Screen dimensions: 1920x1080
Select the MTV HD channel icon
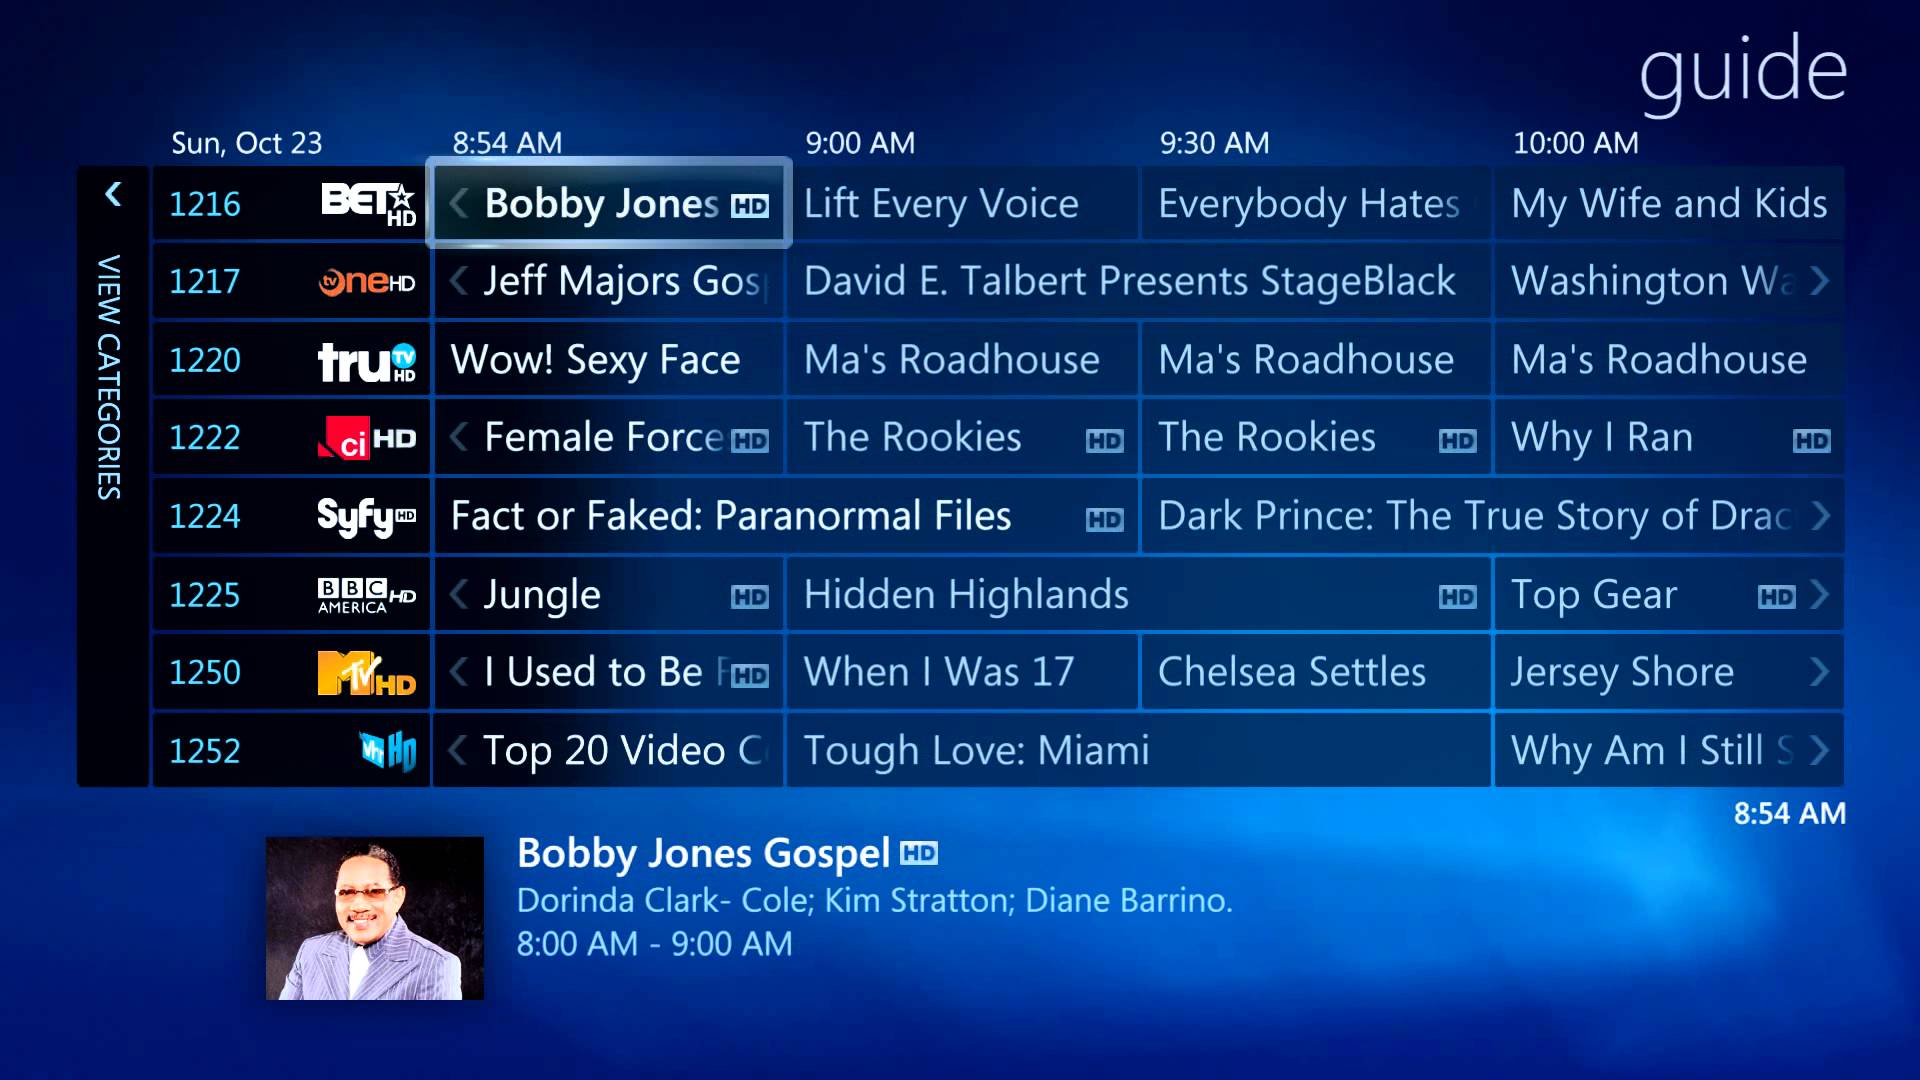367,671
